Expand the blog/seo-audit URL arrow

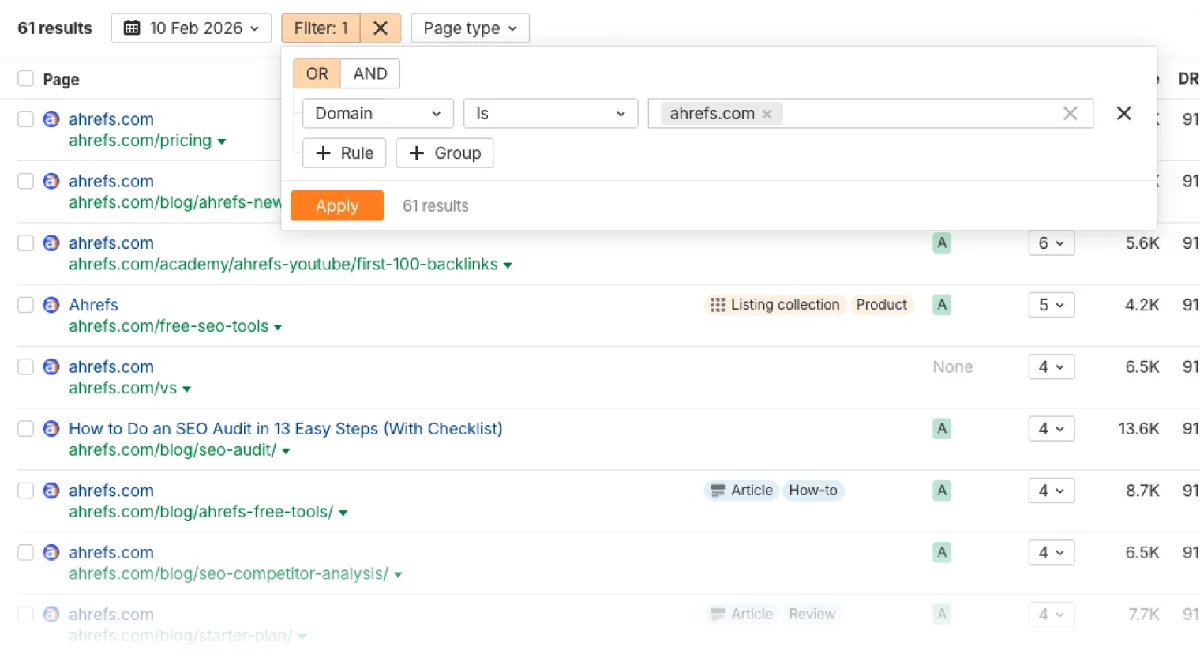point(286,452)
